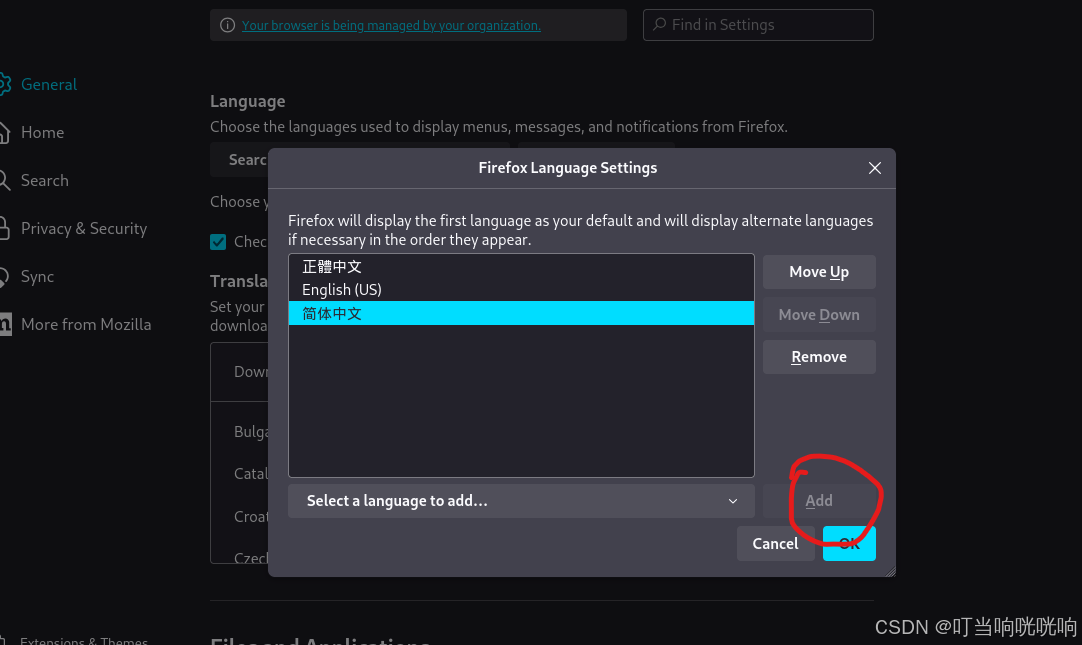This screenshot has width=1082, height=645.
Task: Open Select a language to add dropdown
Action: pyautogui.click(x=521, y=501)
